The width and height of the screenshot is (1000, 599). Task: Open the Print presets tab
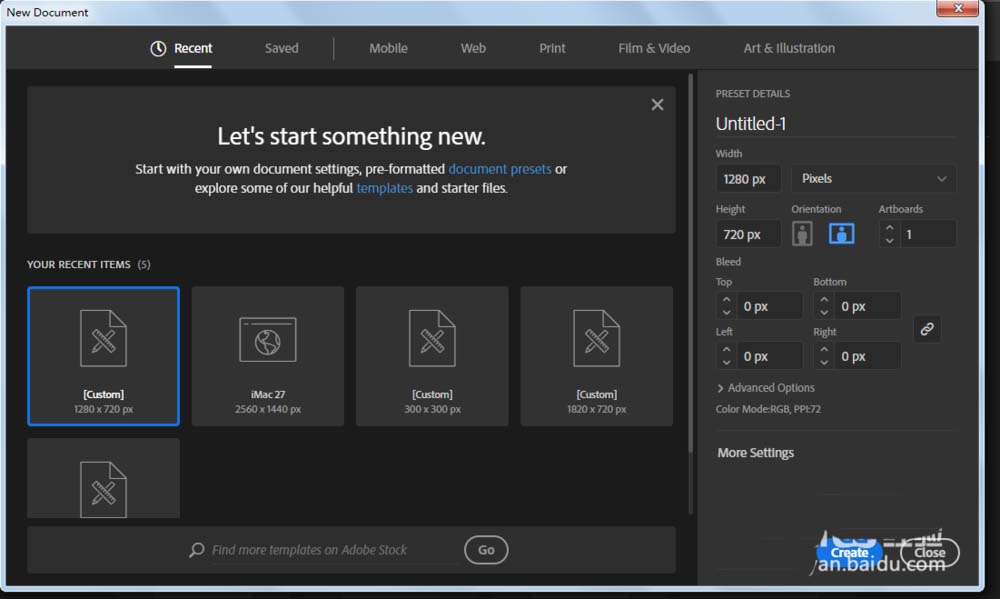(x=552, y=48)
